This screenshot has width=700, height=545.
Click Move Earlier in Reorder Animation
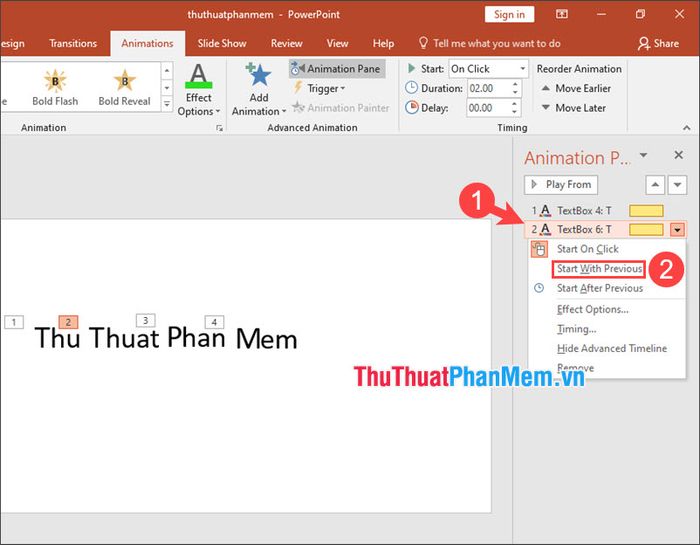pyautogui.click(x=575, y=88)
